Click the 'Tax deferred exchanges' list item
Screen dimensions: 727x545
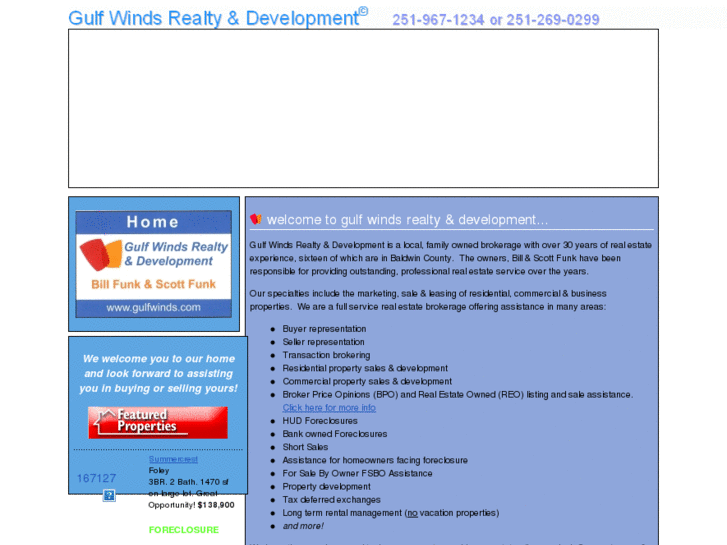tap(332, 500)
